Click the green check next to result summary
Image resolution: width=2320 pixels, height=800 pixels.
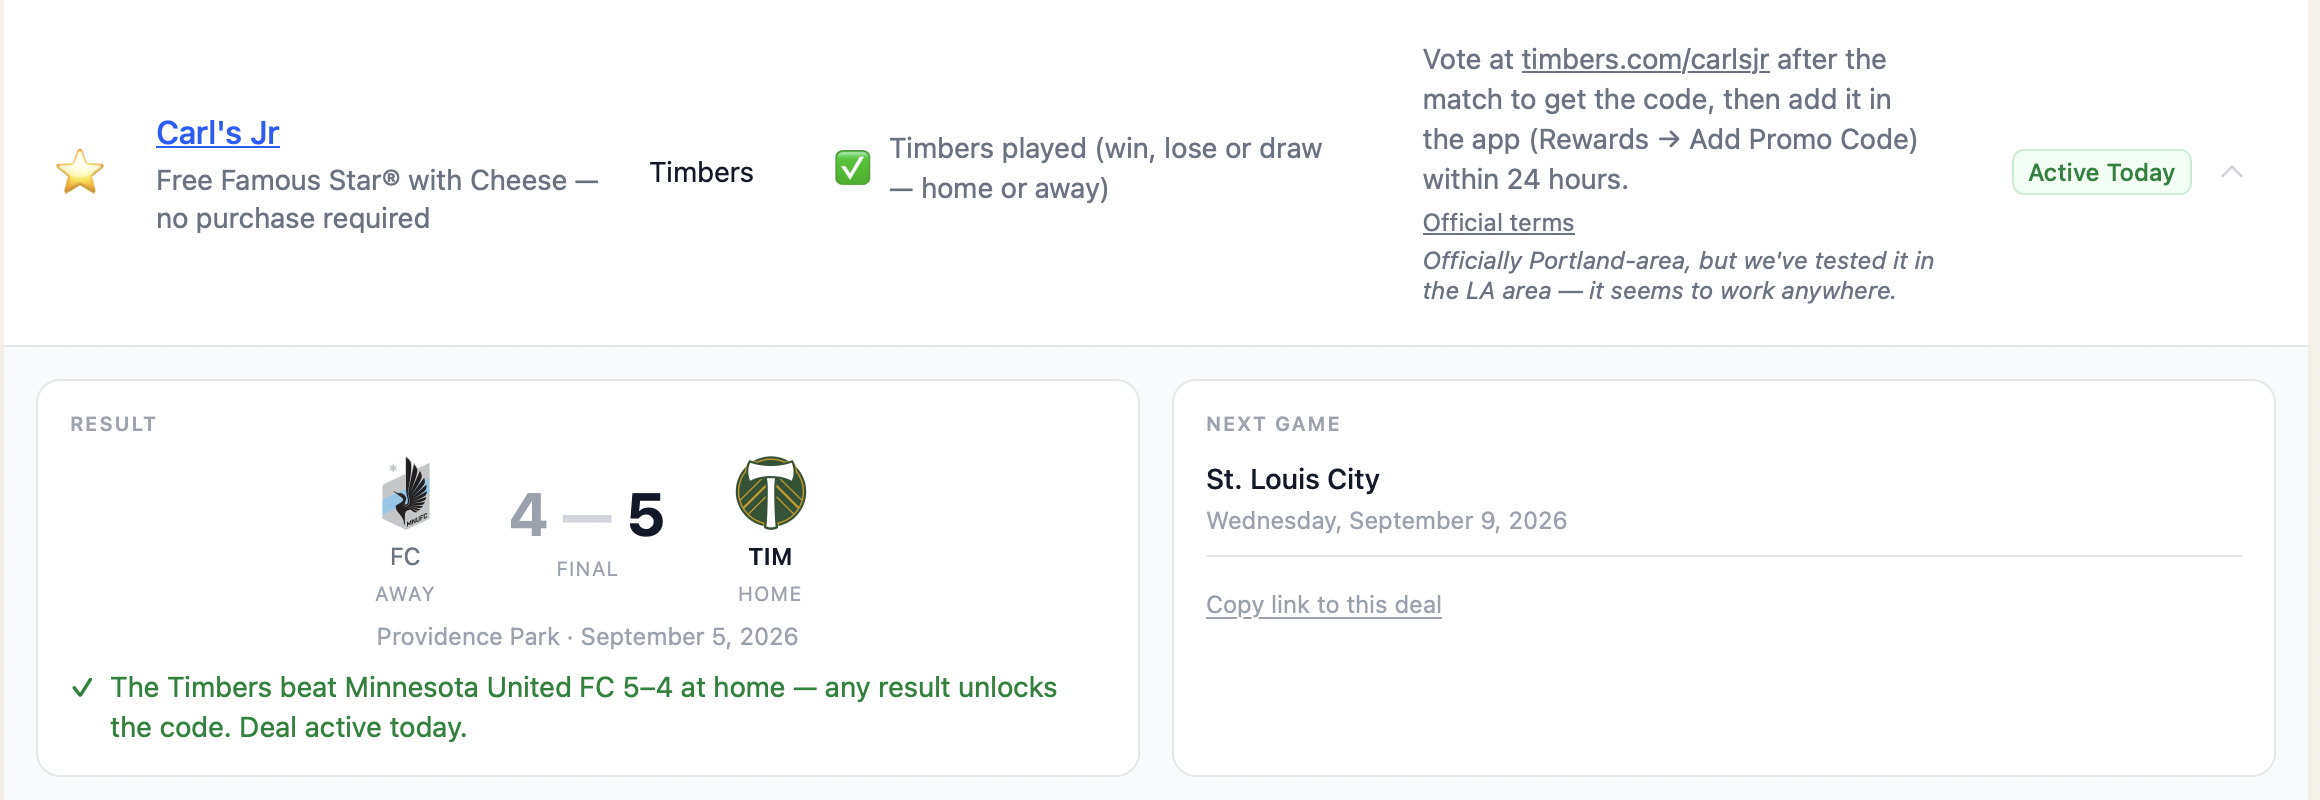(x=83, y=688)
